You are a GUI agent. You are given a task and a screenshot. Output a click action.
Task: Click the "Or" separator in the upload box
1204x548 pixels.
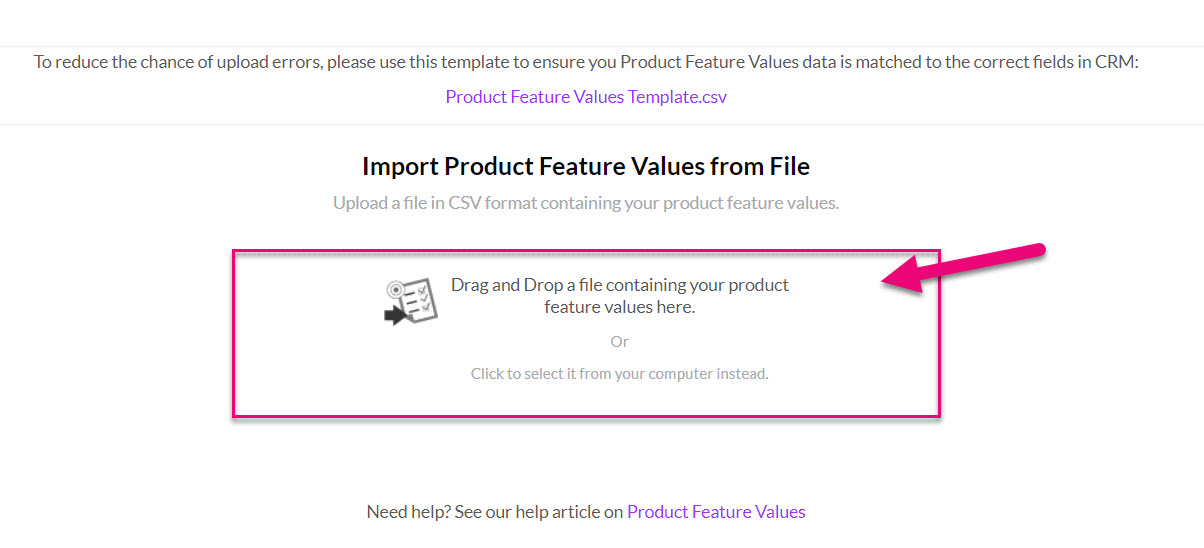620,342
